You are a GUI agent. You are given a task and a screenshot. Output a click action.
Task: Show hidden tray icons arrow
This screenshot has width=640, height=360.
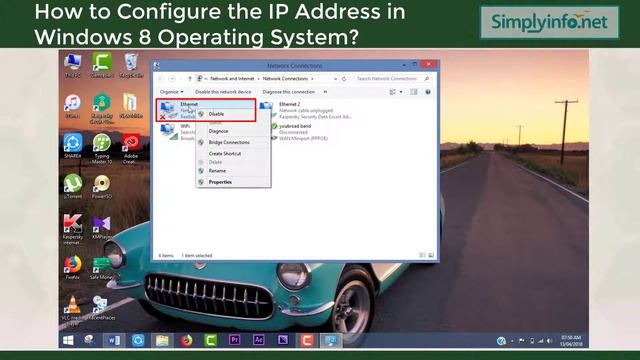click(512, 340)
